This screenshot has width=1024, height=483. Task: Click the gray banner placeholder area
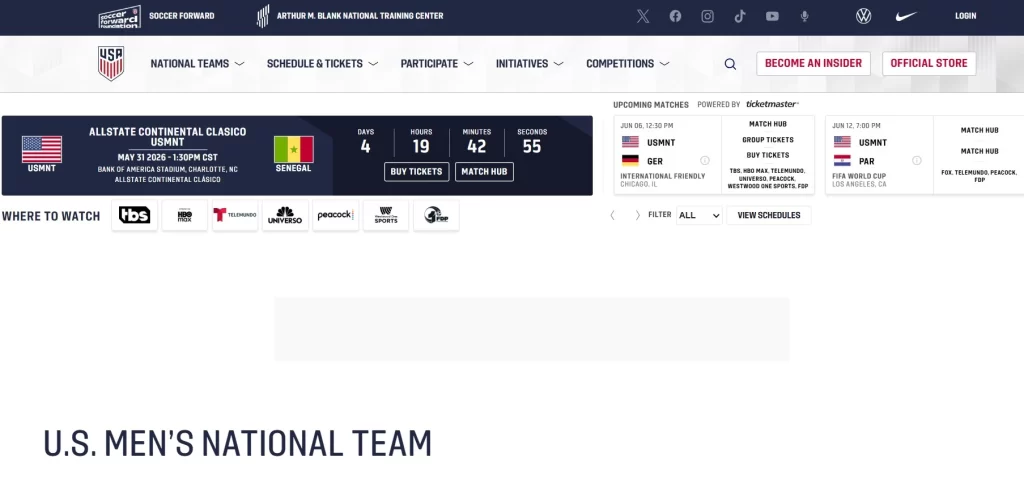point(532,329)
